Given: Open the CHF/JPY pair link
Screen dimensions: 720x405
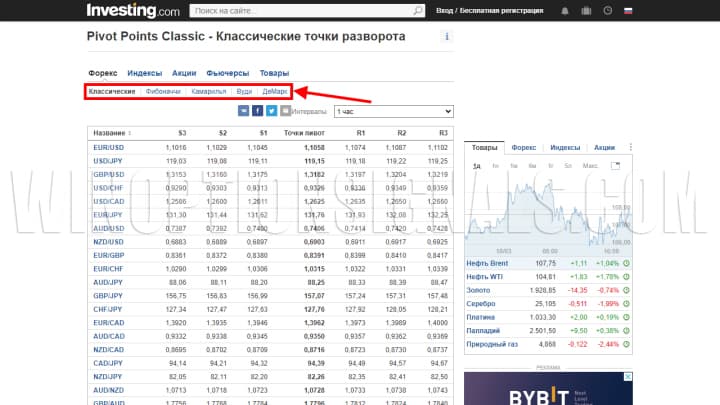Looking at the screenshot, I should (x=108, y=309).
